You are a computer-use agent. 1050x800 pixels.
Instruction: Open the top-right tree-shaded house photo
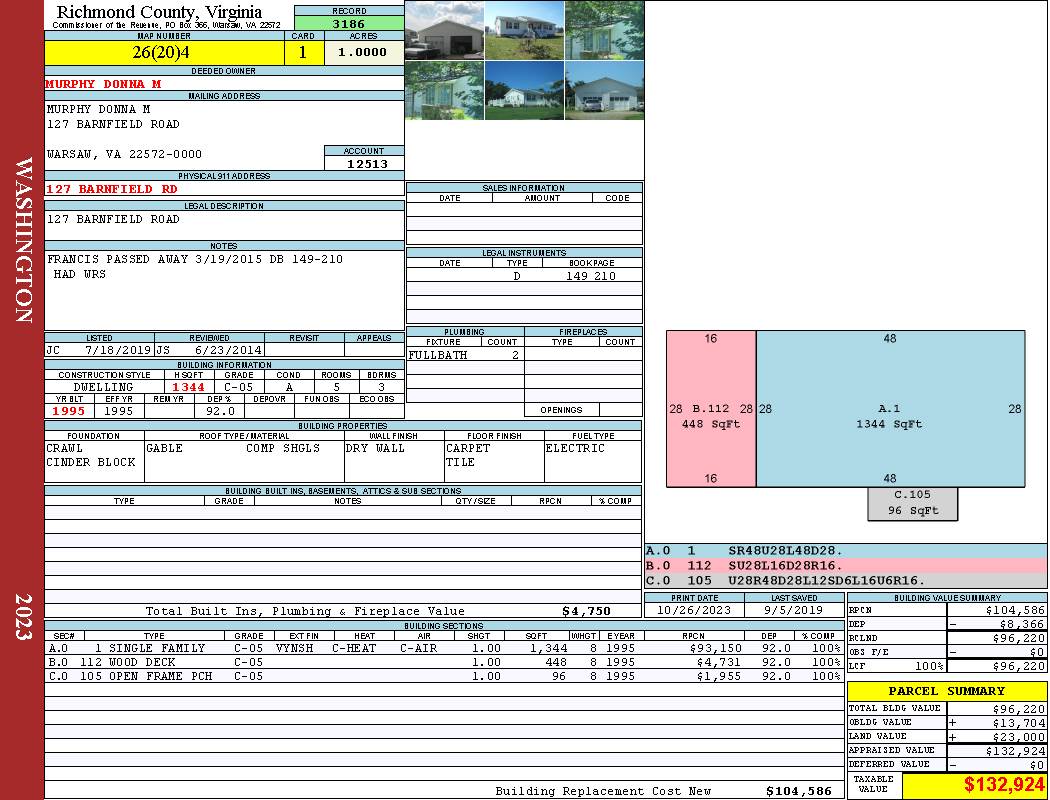tap(605, 30)
